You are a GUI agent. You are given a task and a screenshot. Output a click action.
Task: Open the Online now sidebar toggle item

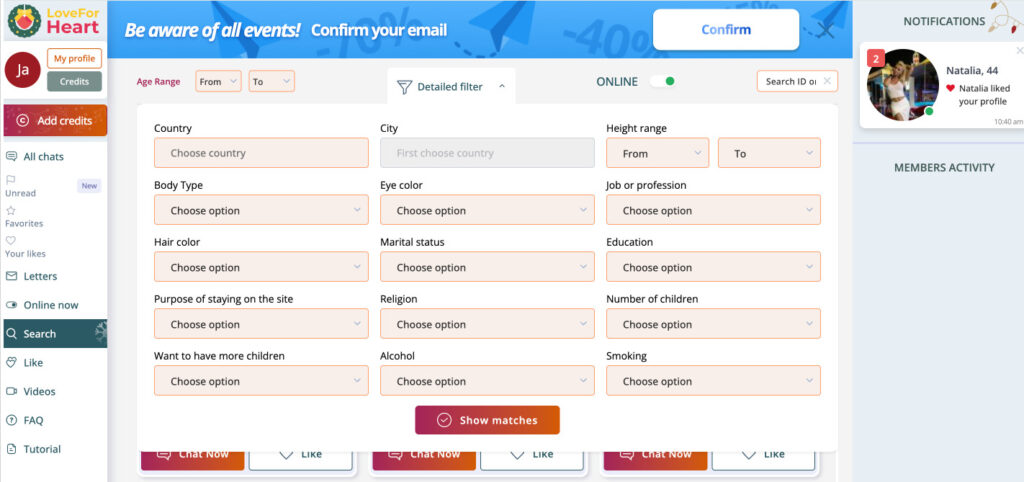coord(42,305)
